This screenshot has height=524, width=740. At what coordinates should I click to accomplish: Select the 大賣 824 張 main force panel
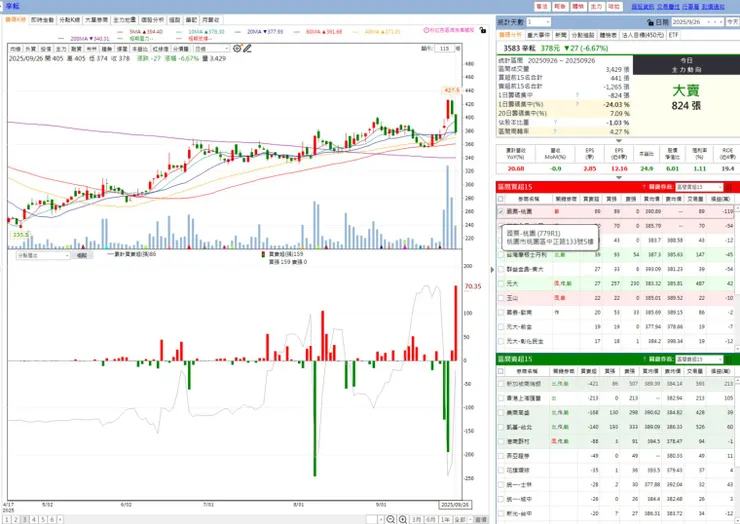tap(686, 105)
